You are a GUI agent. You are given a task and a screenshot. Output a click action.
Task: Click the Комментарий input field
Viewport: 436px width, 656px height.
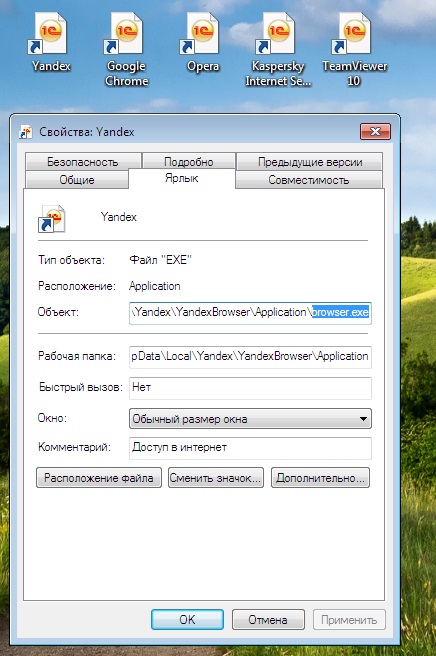click(250, 448)
